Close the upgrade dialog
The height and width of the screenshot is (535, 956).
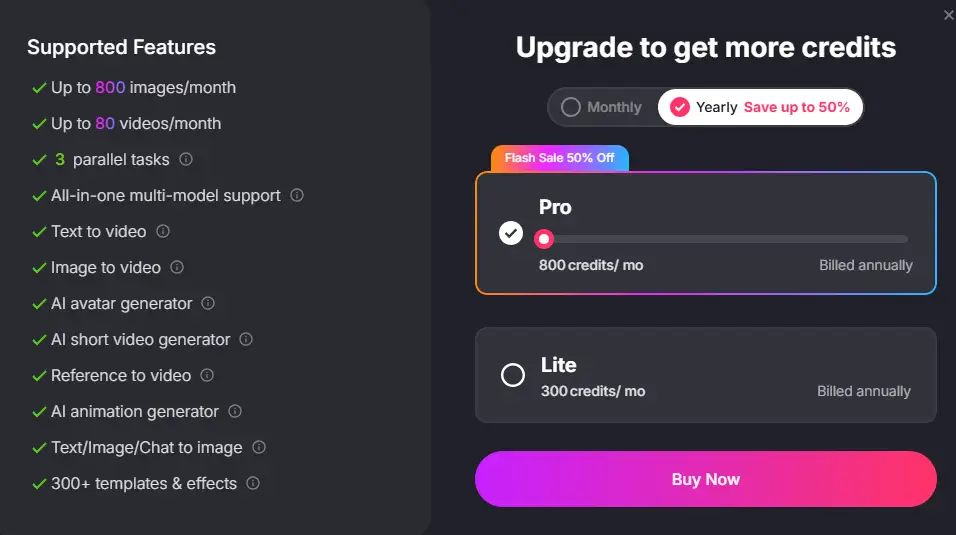[948, 14]
